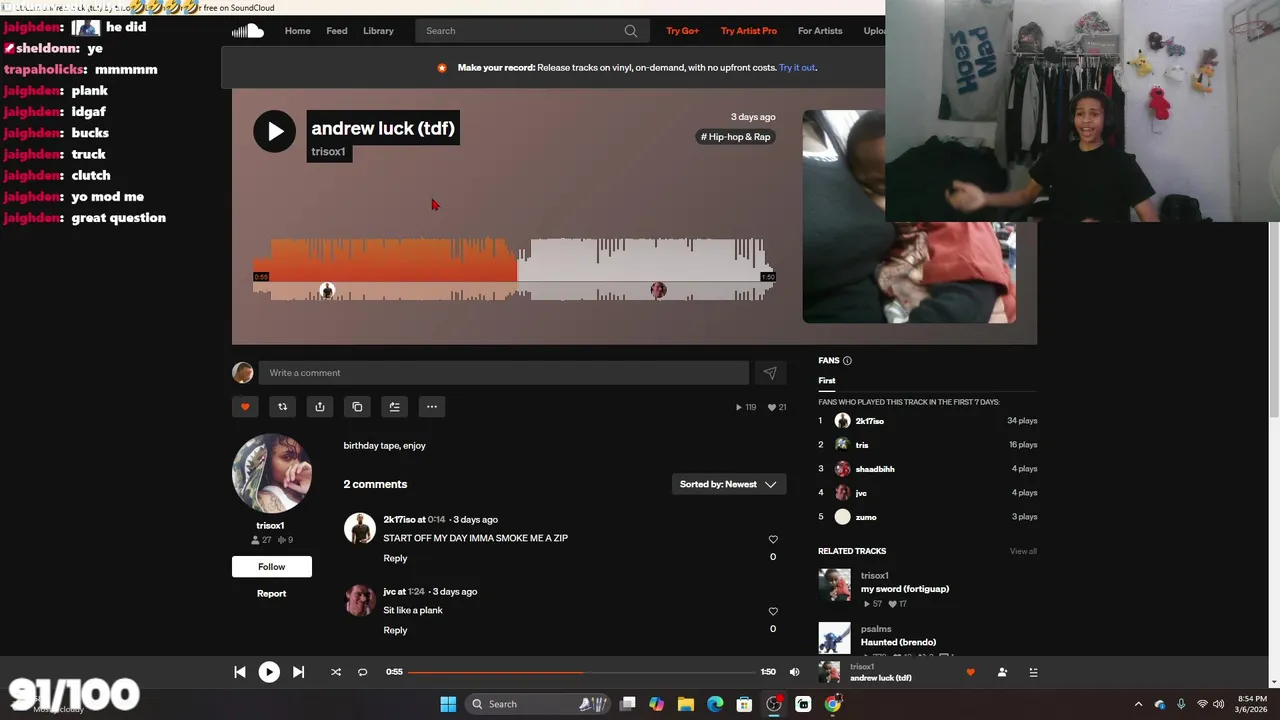Click the Fans info icon
The height and width of the screenshot is (720, 1280).
point(847,361)
